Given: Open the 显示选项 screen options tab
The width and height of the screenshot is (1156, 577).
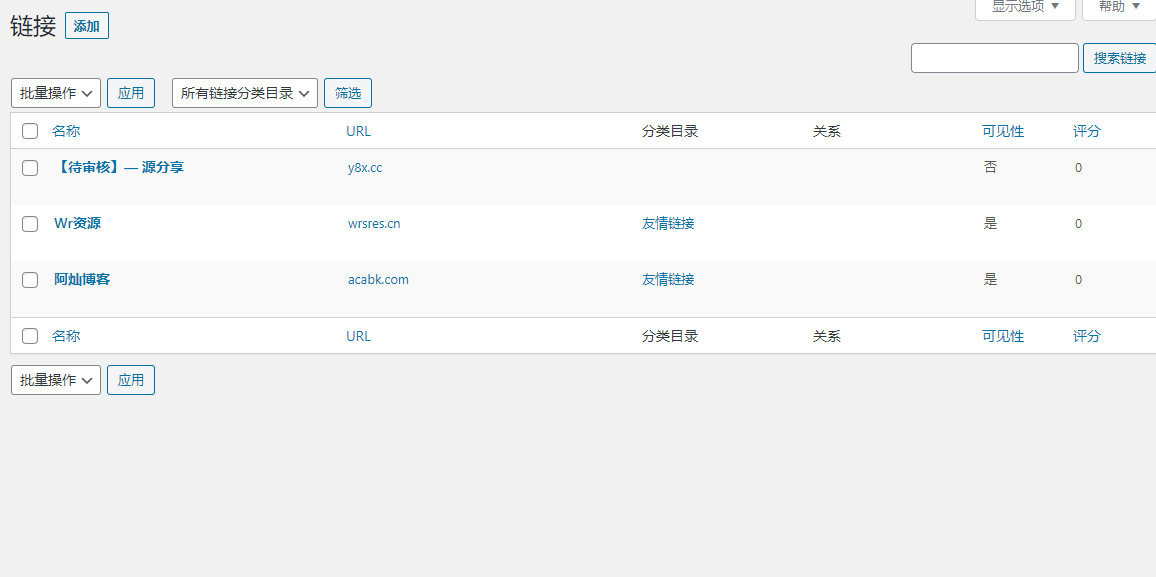Looking at the screenshot, I should click(x=1024, y=7).
